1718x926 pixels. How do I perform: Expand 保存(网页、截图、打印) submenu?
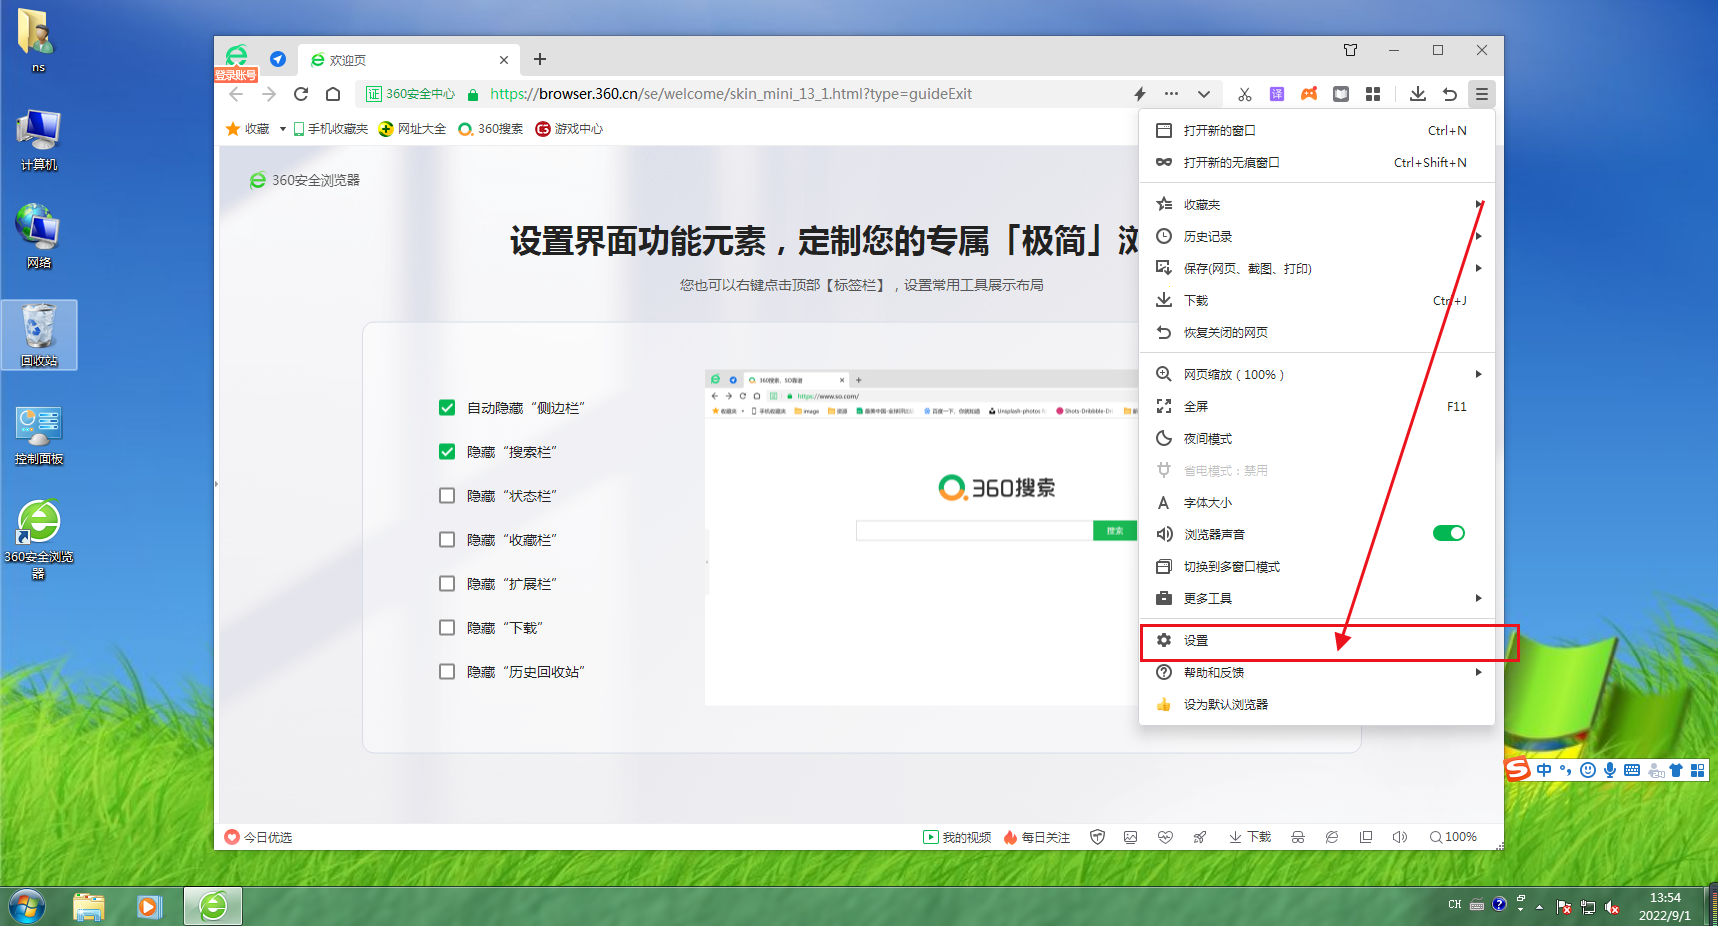pyautogui.click(x=1317, y=269)
